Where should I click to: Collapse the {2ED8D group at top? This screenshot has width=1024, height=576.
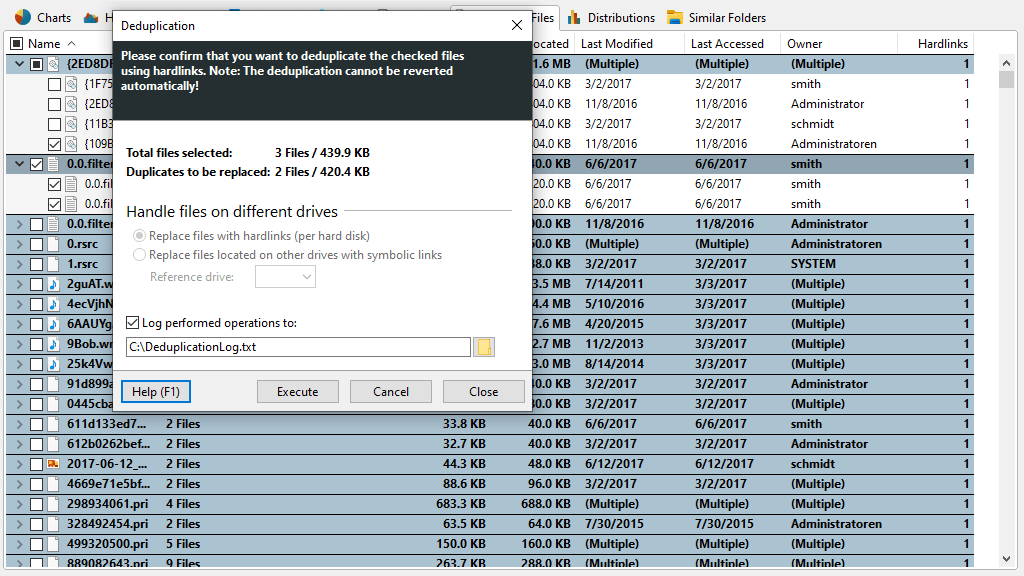click(18, 64)
